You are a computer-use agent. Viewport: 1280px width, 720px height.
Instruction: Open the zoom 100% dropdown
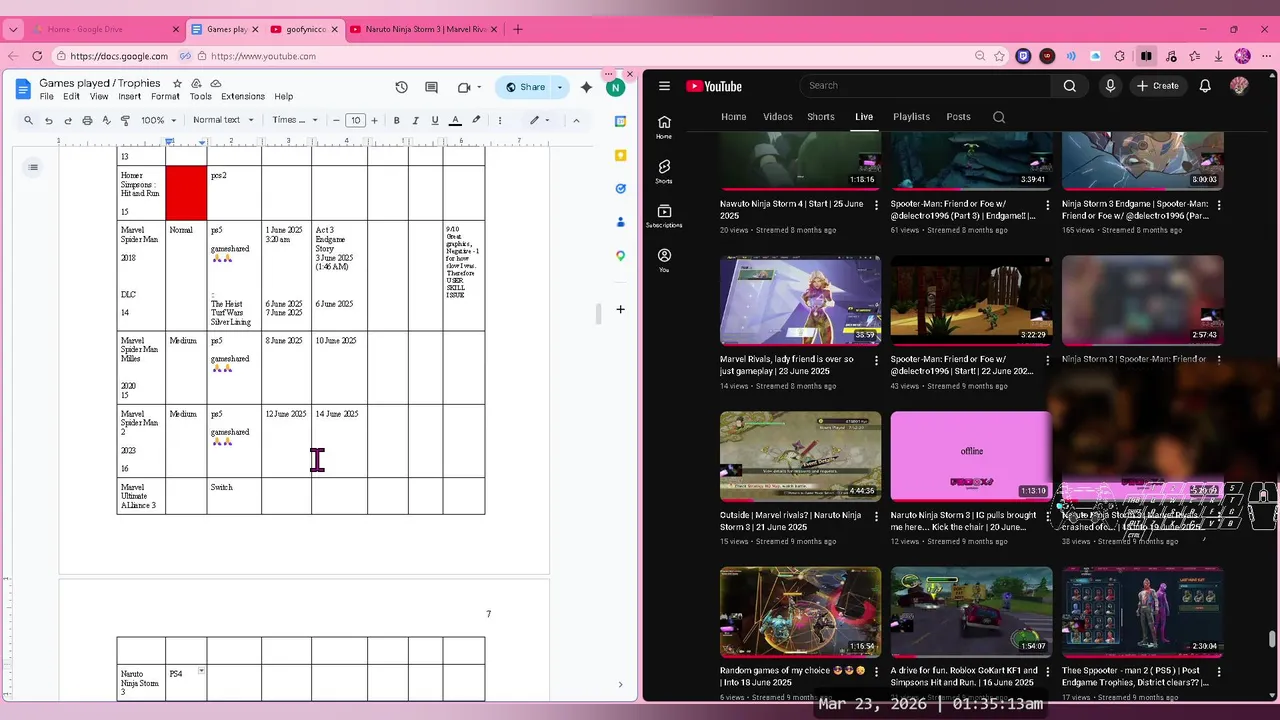(158, 120)
